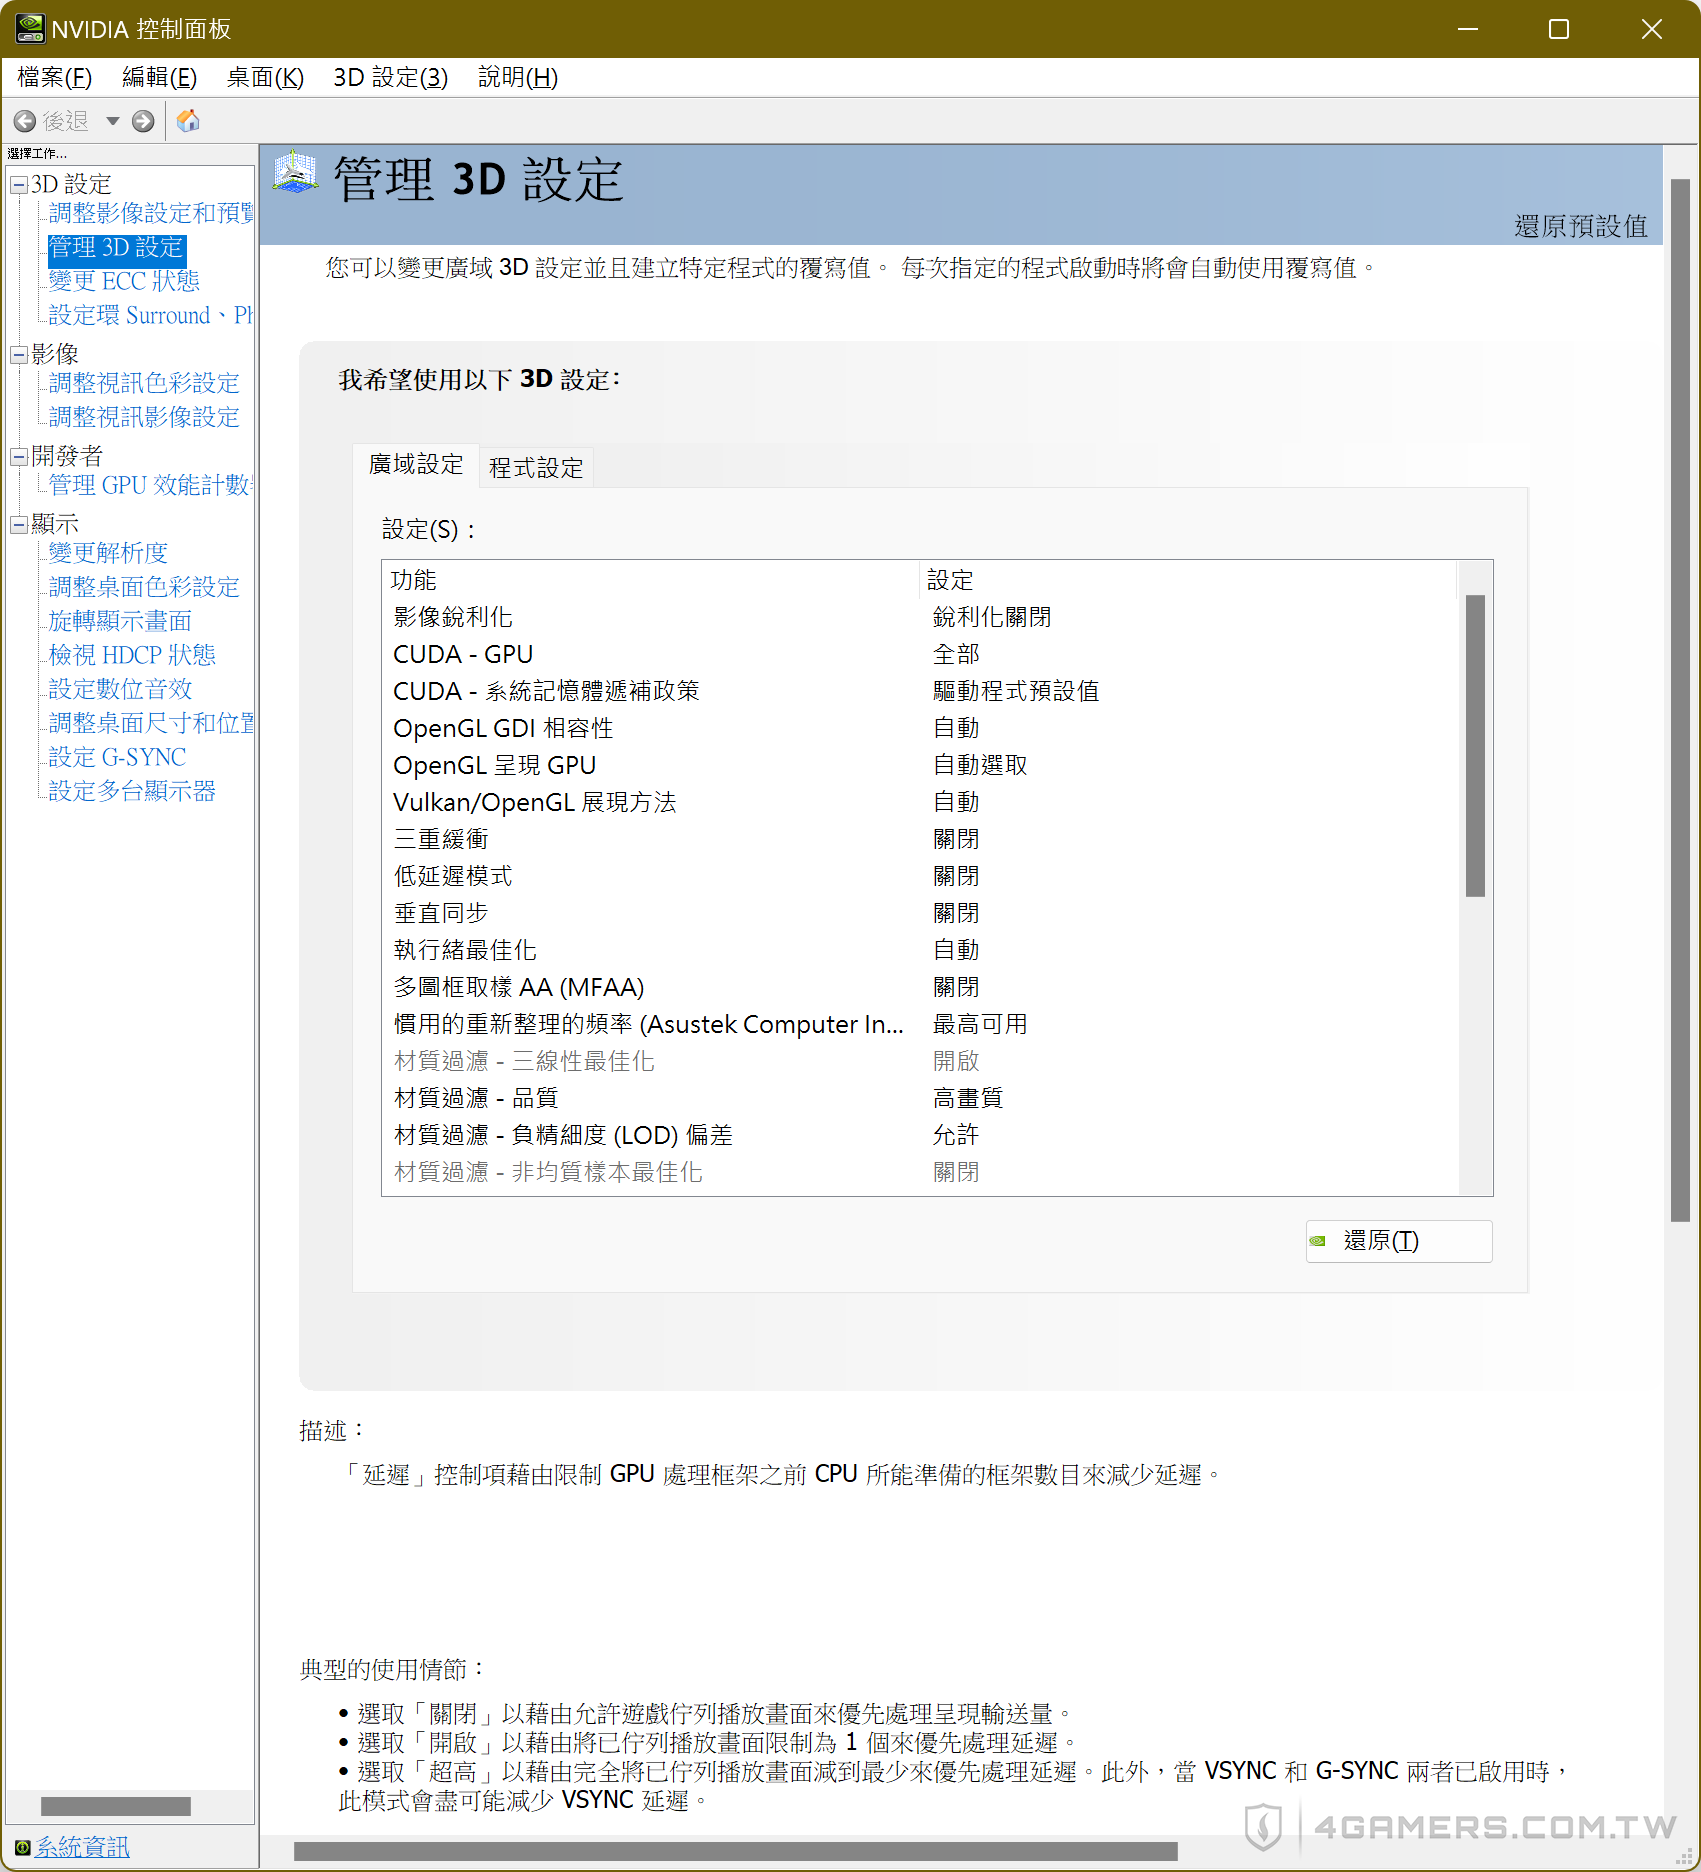
Task: Click 驅動程式預設值 value cell
Action: click(x=1016, y=691)
